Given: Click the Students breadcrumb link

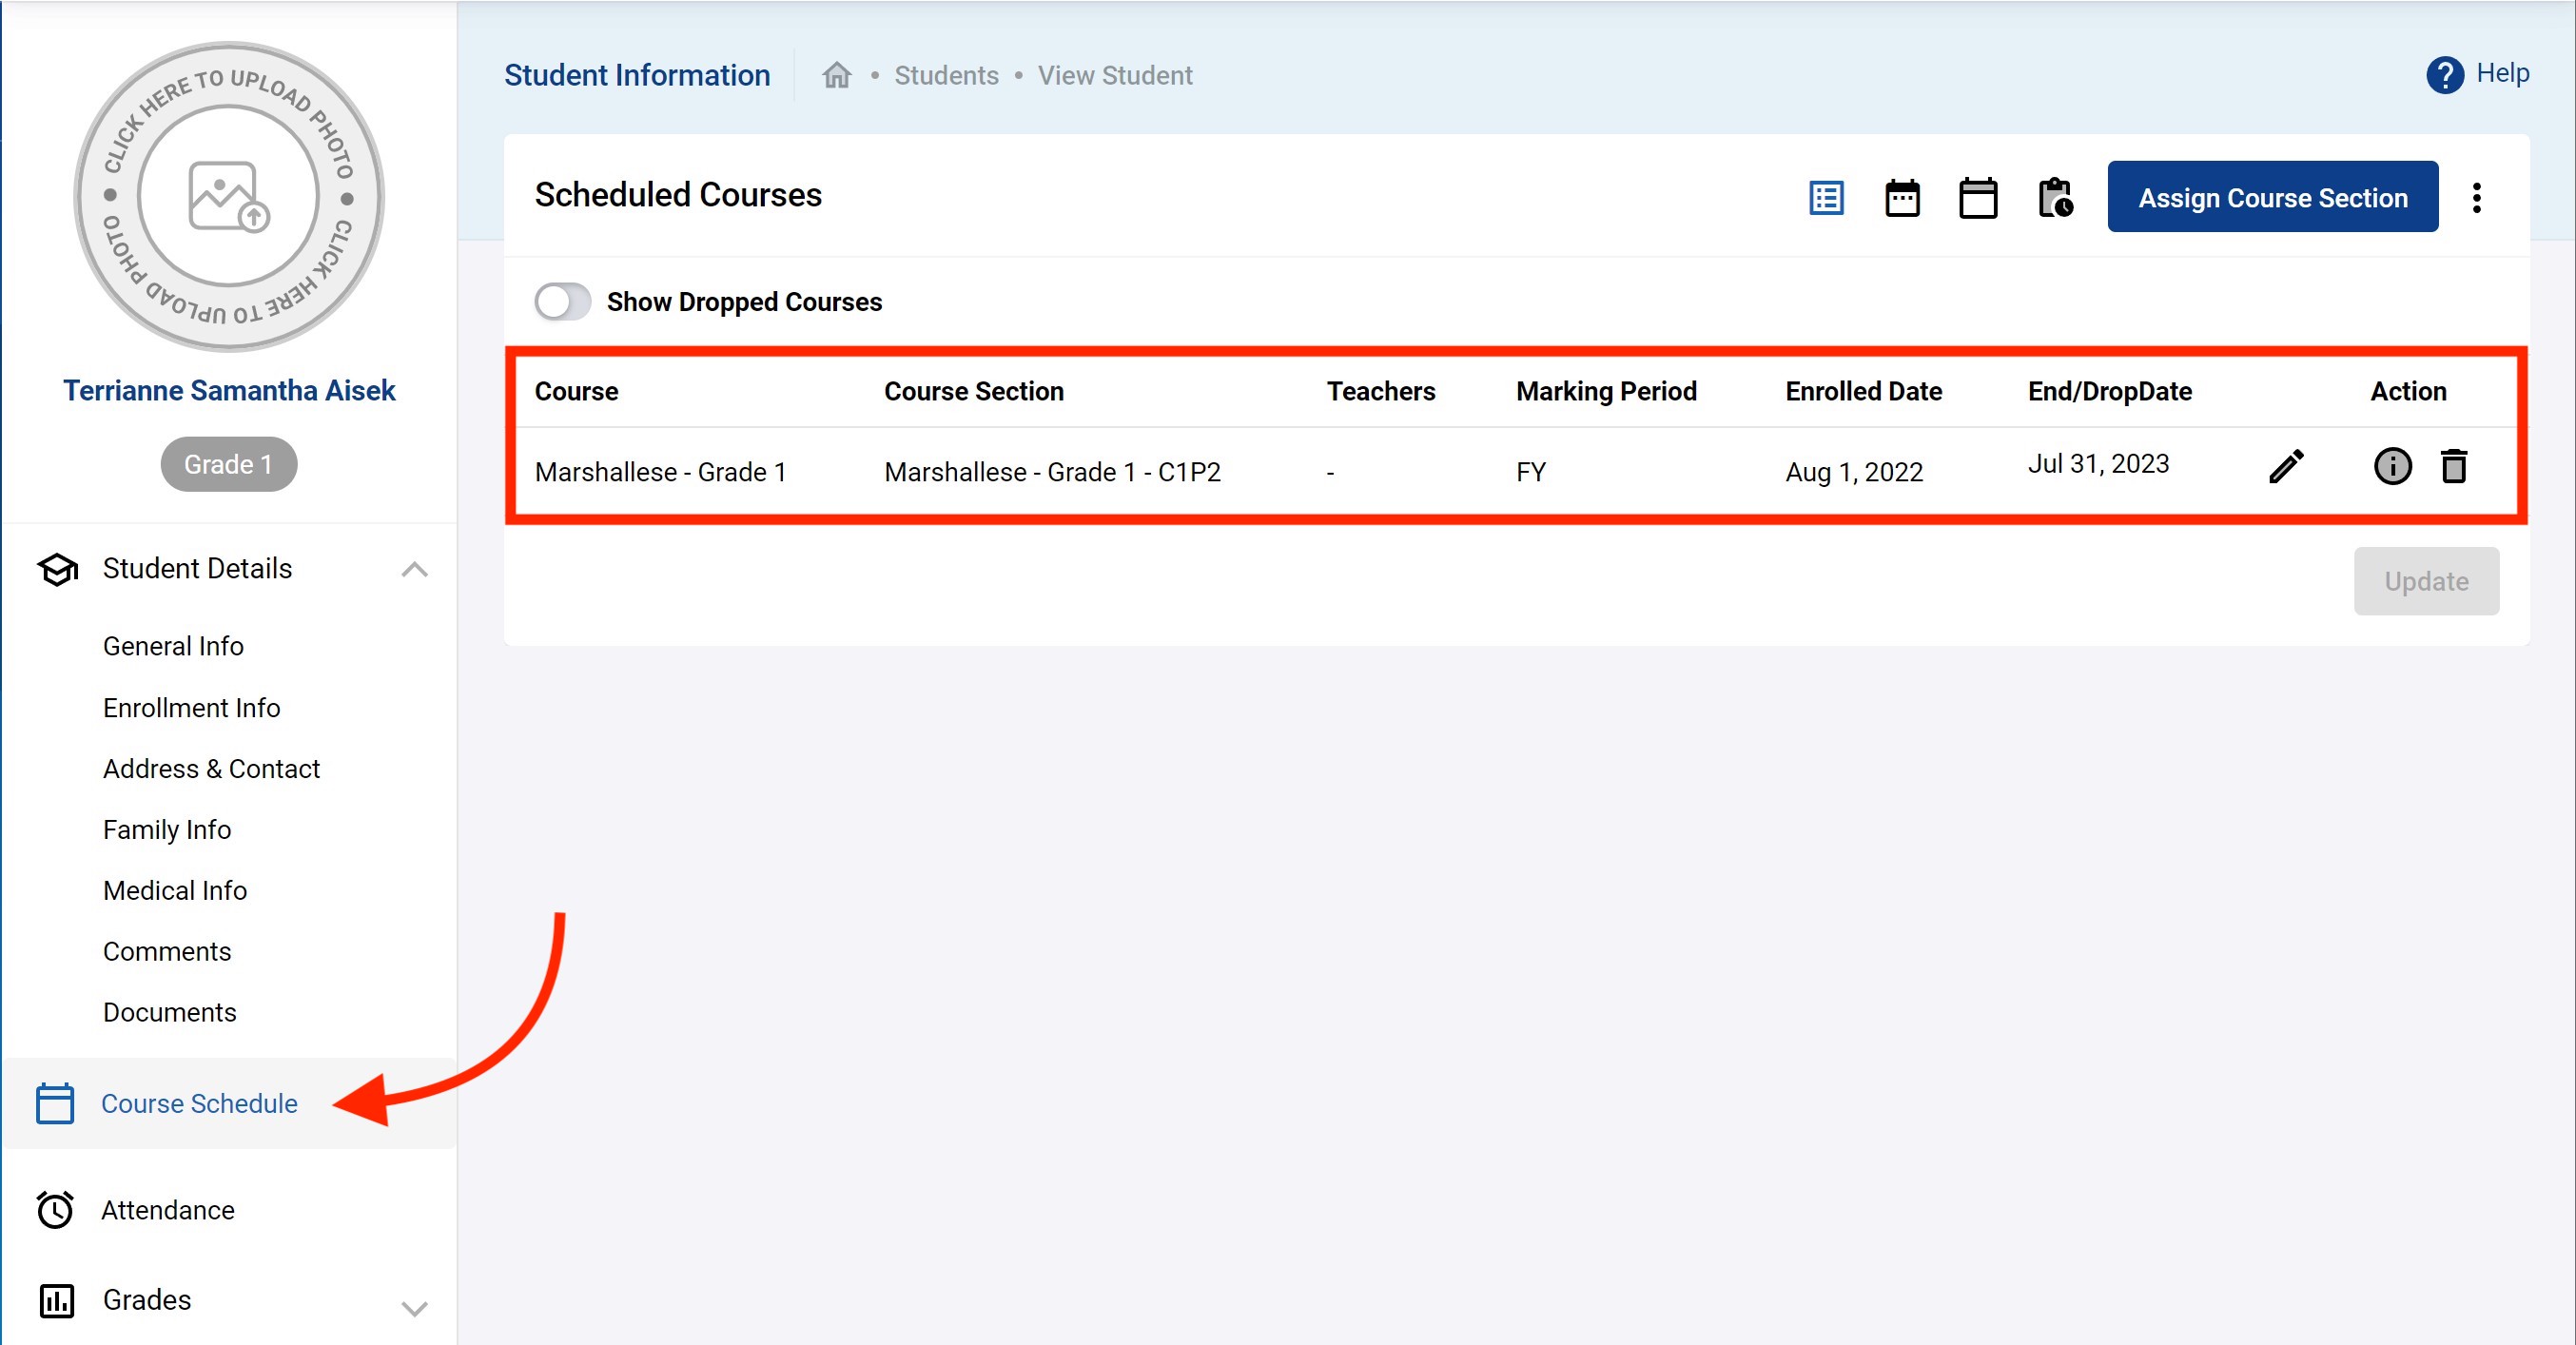Looking at the screenshot, I should tap(946, 75).
